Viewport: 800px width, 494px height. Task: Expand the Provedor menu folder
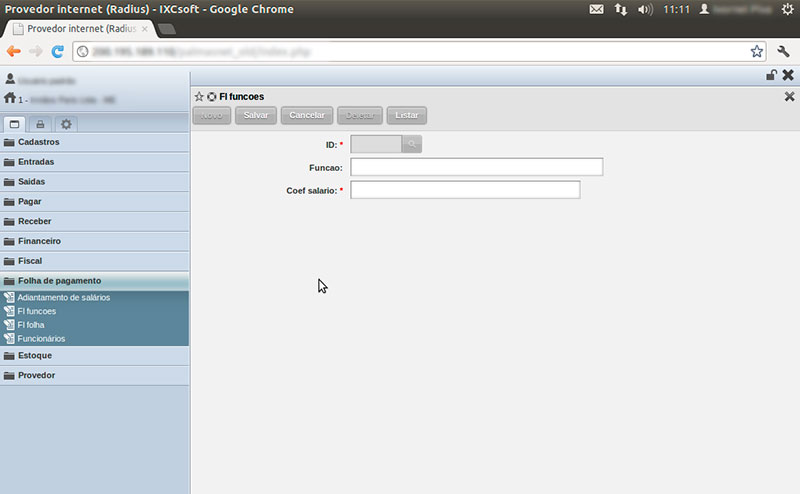tap(94, 375)
